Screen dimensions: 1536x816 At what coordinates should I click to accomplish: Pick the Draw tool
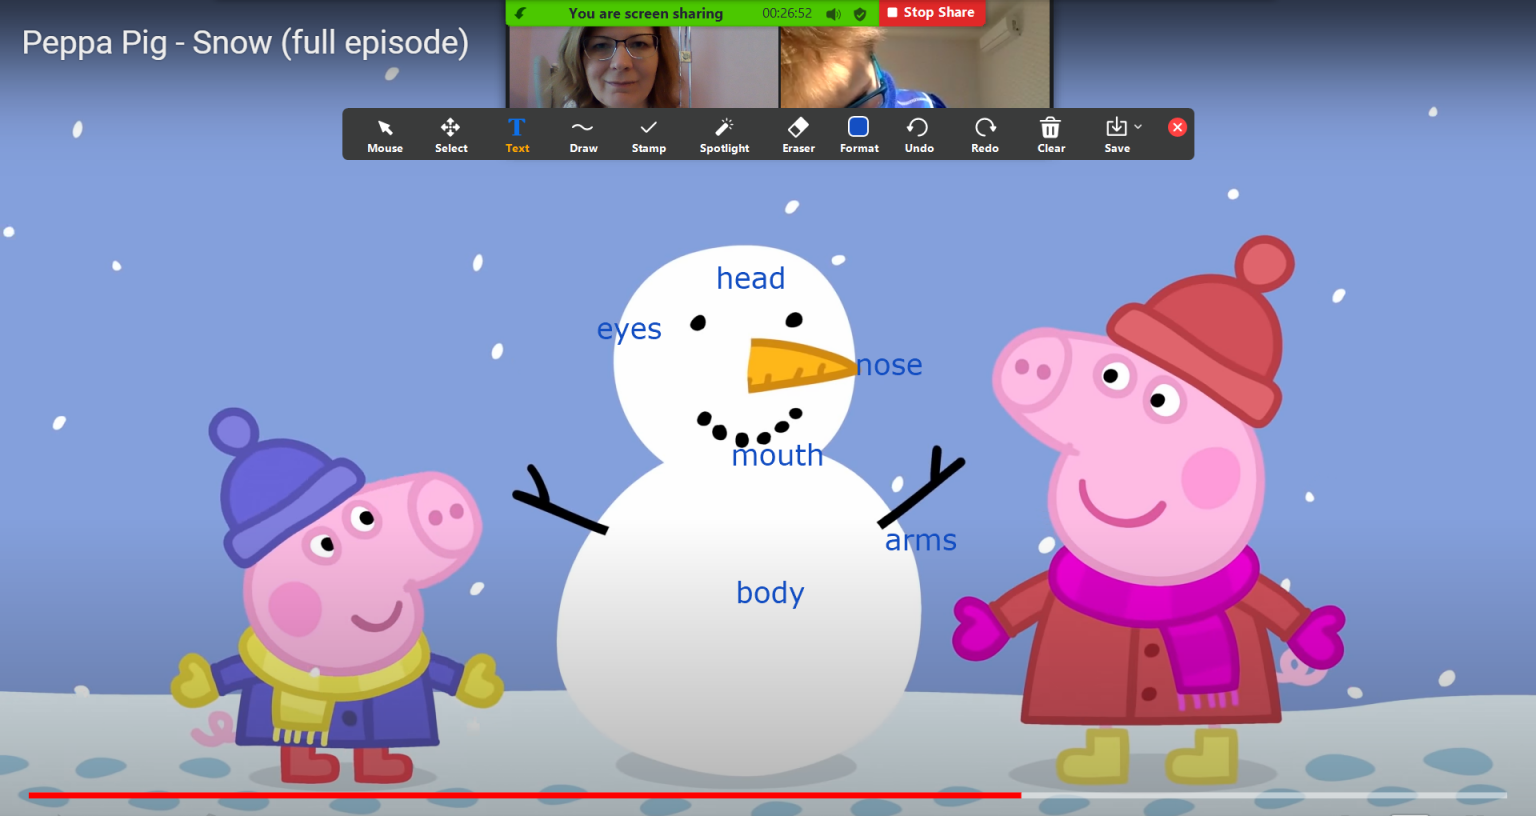point(583,135)
